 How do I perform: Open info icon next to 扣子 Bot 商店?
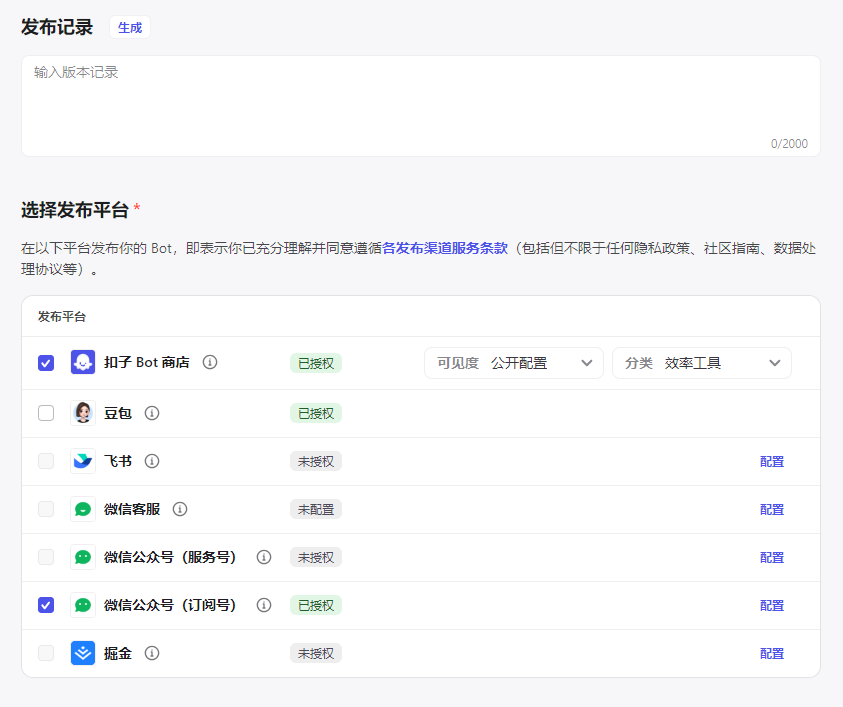(x=210, y=362)
